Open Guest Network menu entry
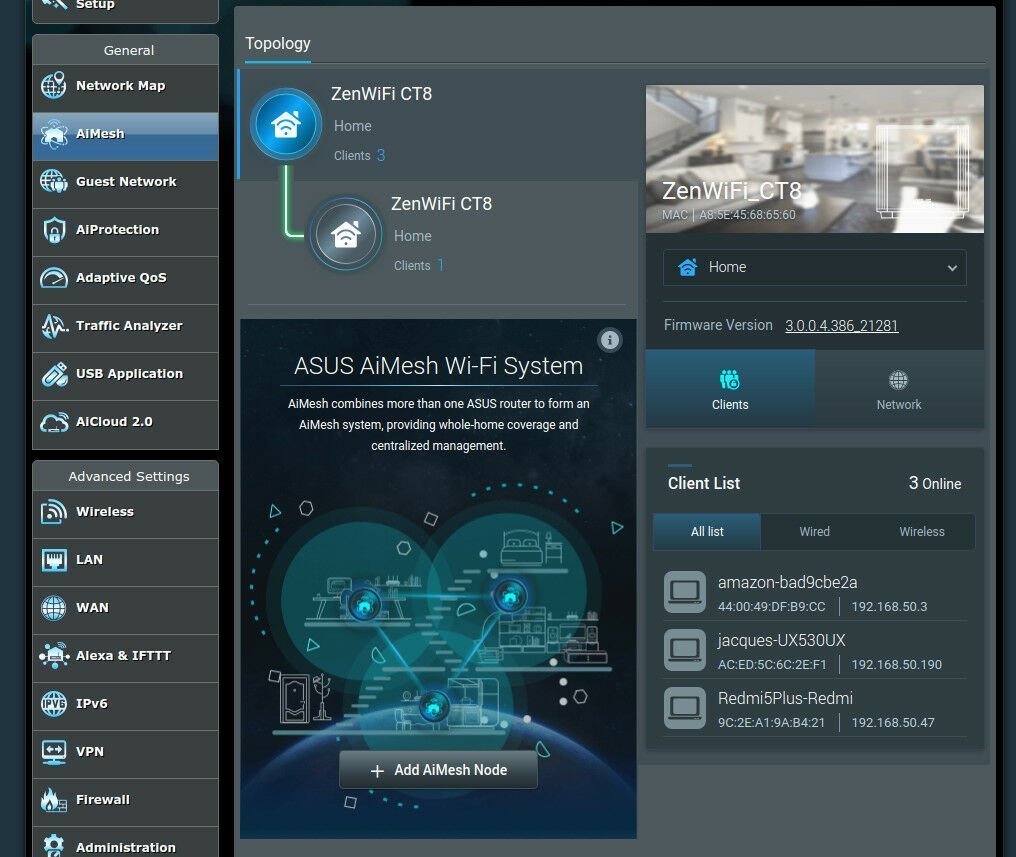Viewport: 1016px width, 857px height. 126,185
